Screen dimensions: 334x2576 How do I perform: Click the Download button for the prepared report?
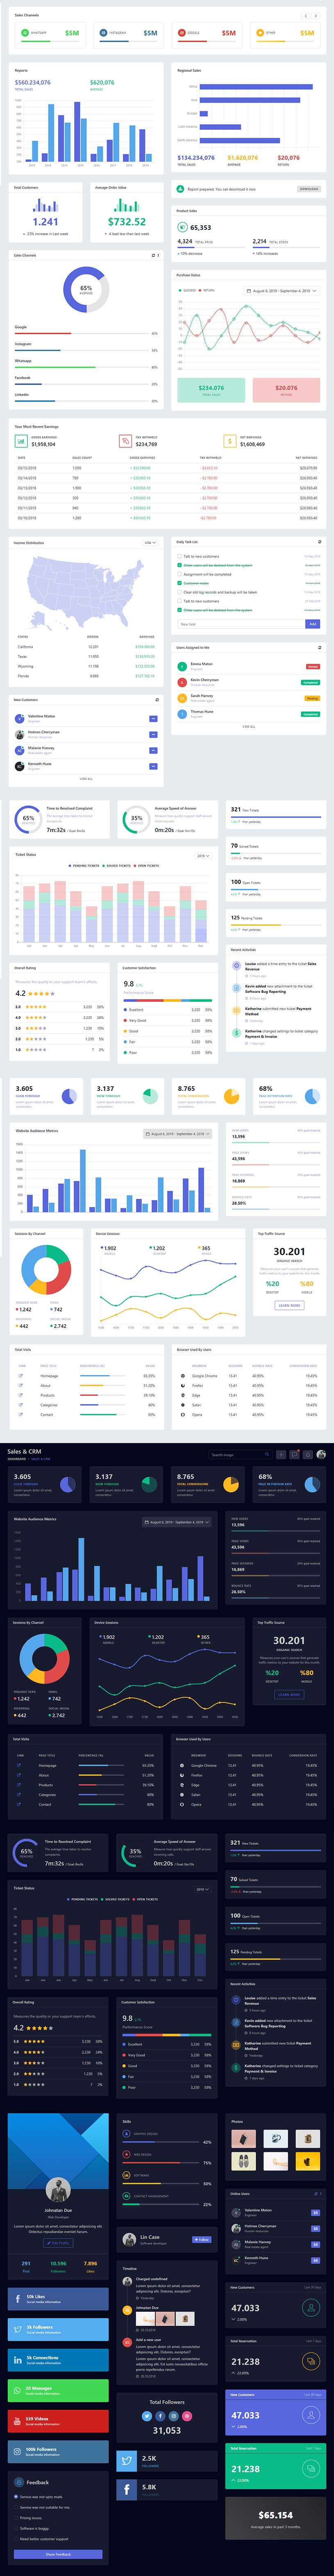pos(309,189)
